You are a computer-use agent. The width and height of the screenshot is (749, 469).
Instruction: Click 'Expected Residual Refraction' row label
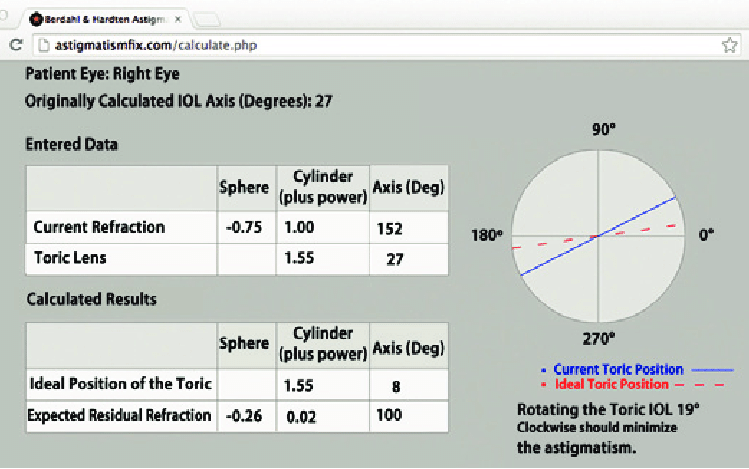(x=119, y=416)
